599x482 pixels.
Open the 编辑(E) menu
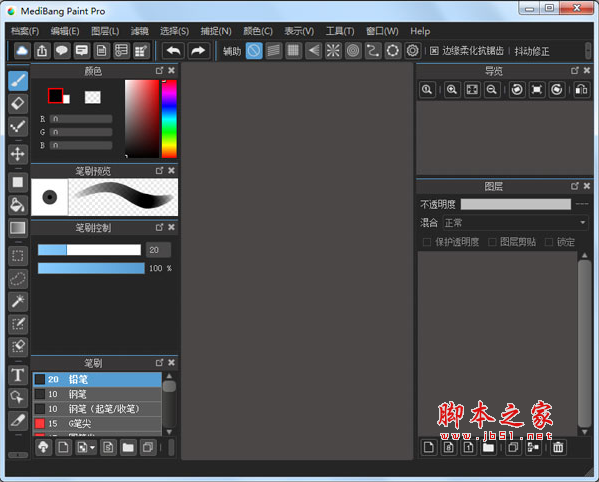[65, 31]
